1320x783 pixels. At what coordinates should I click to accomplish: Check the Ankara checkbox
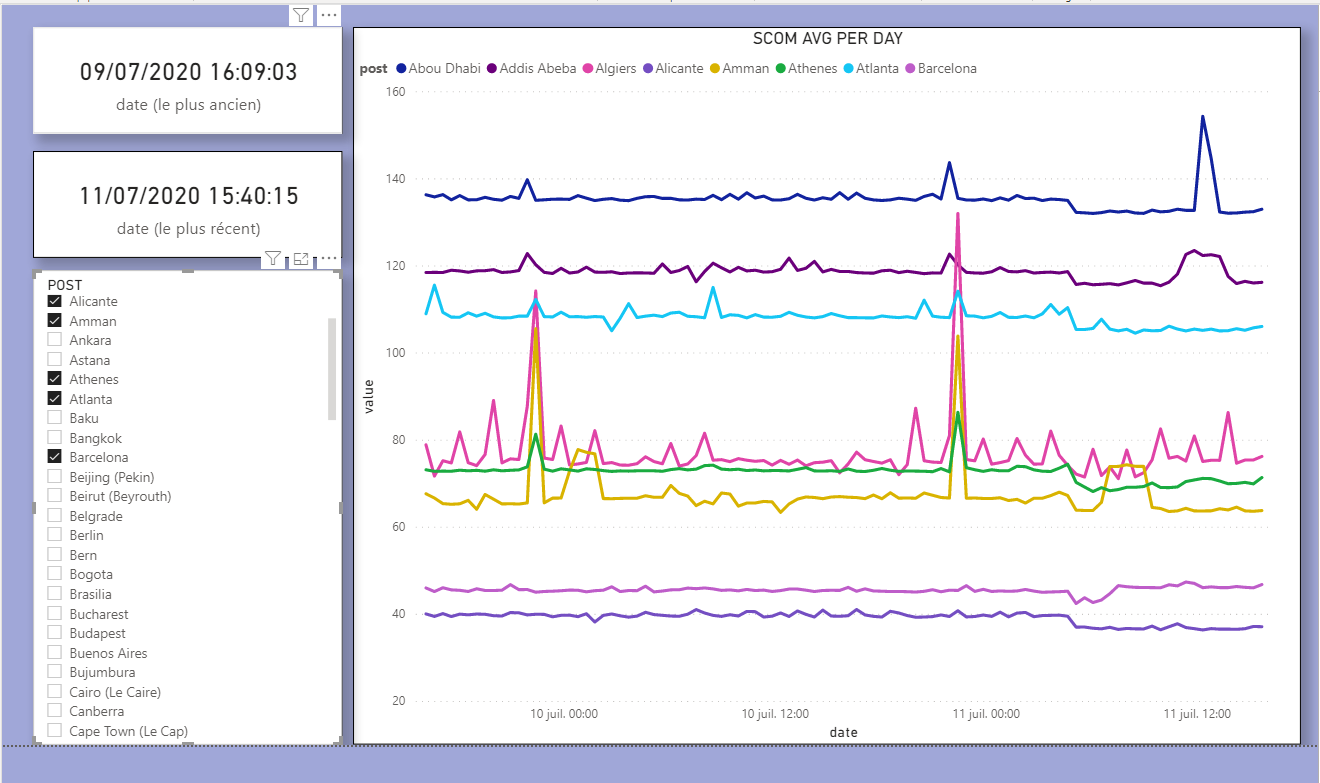(55, 340)
